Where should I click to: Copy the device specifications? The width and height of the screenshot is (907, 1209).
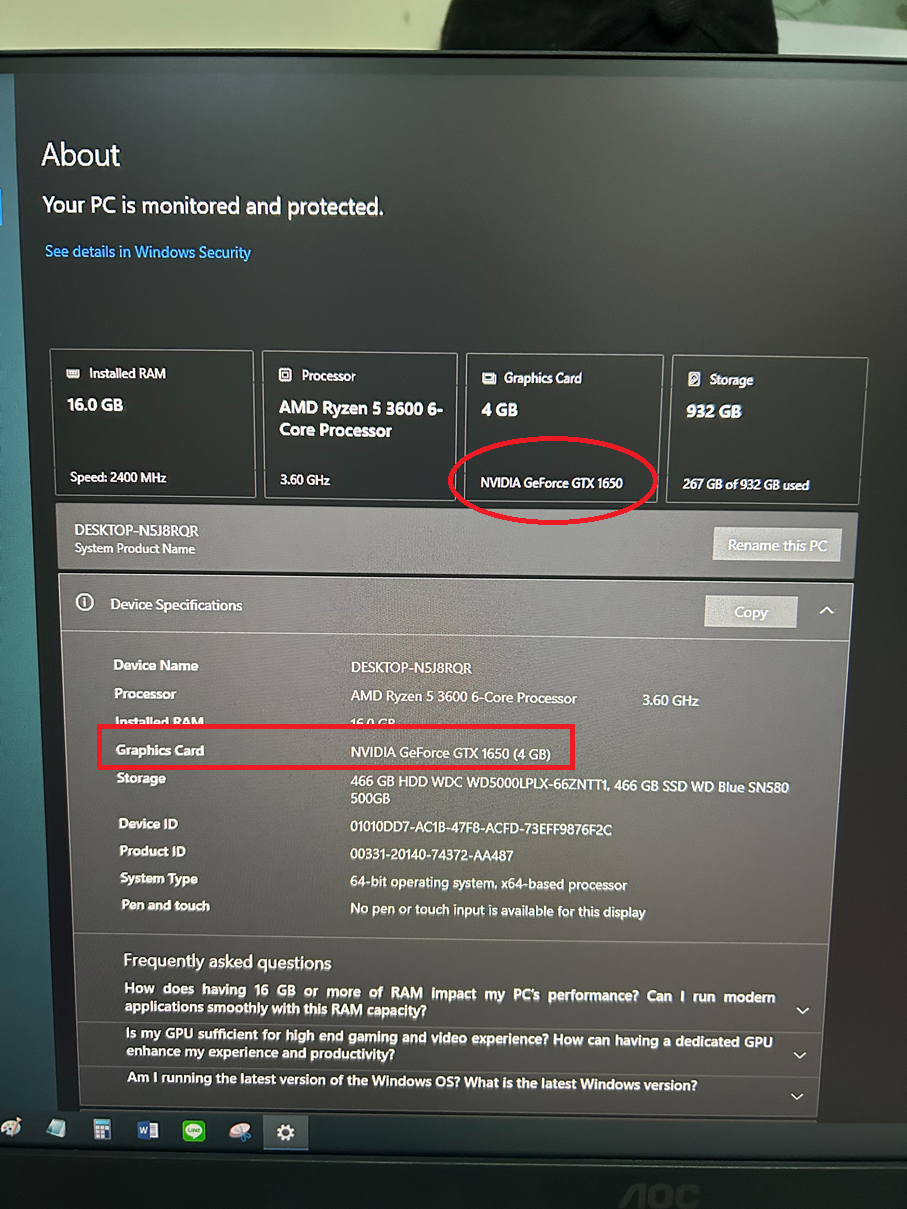coord(751,612)
